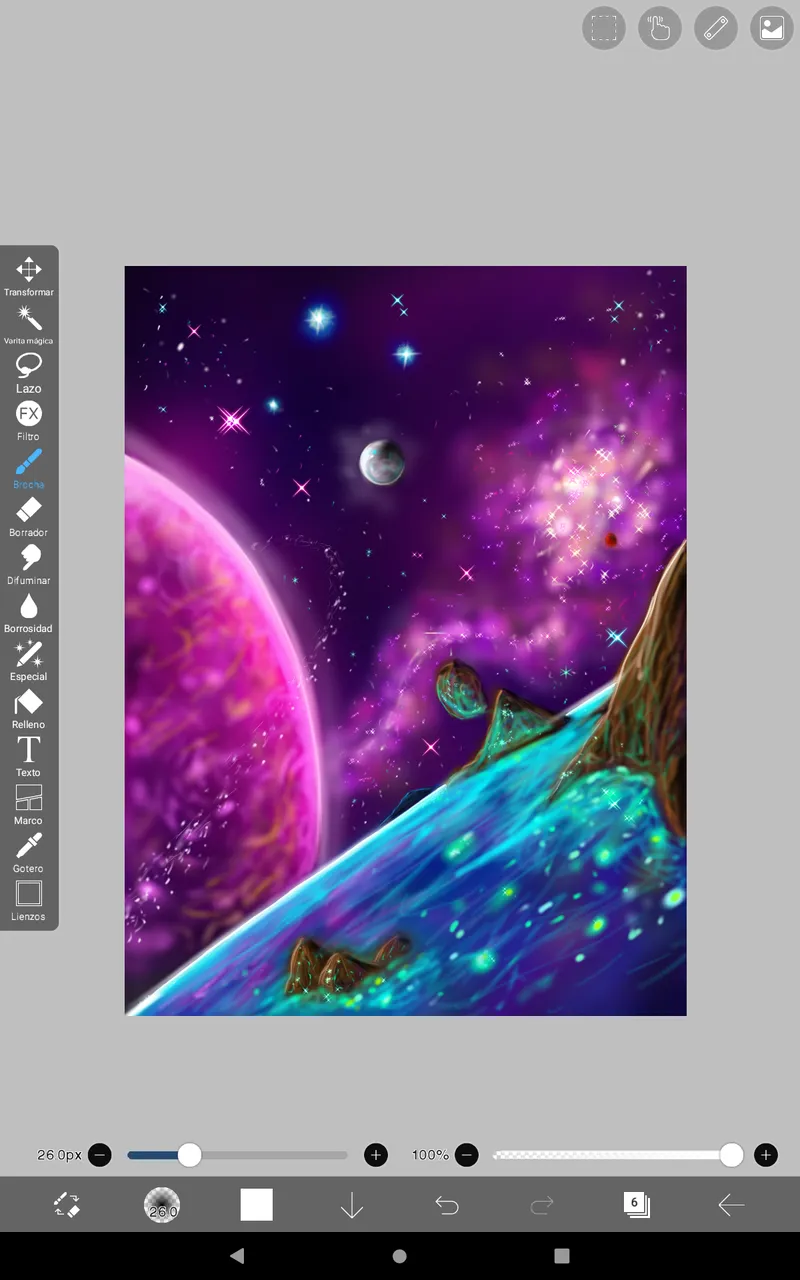Decrease opacity with minus button
The width and height of the screenshot is (800, 1280).
tap(467, 1155)
